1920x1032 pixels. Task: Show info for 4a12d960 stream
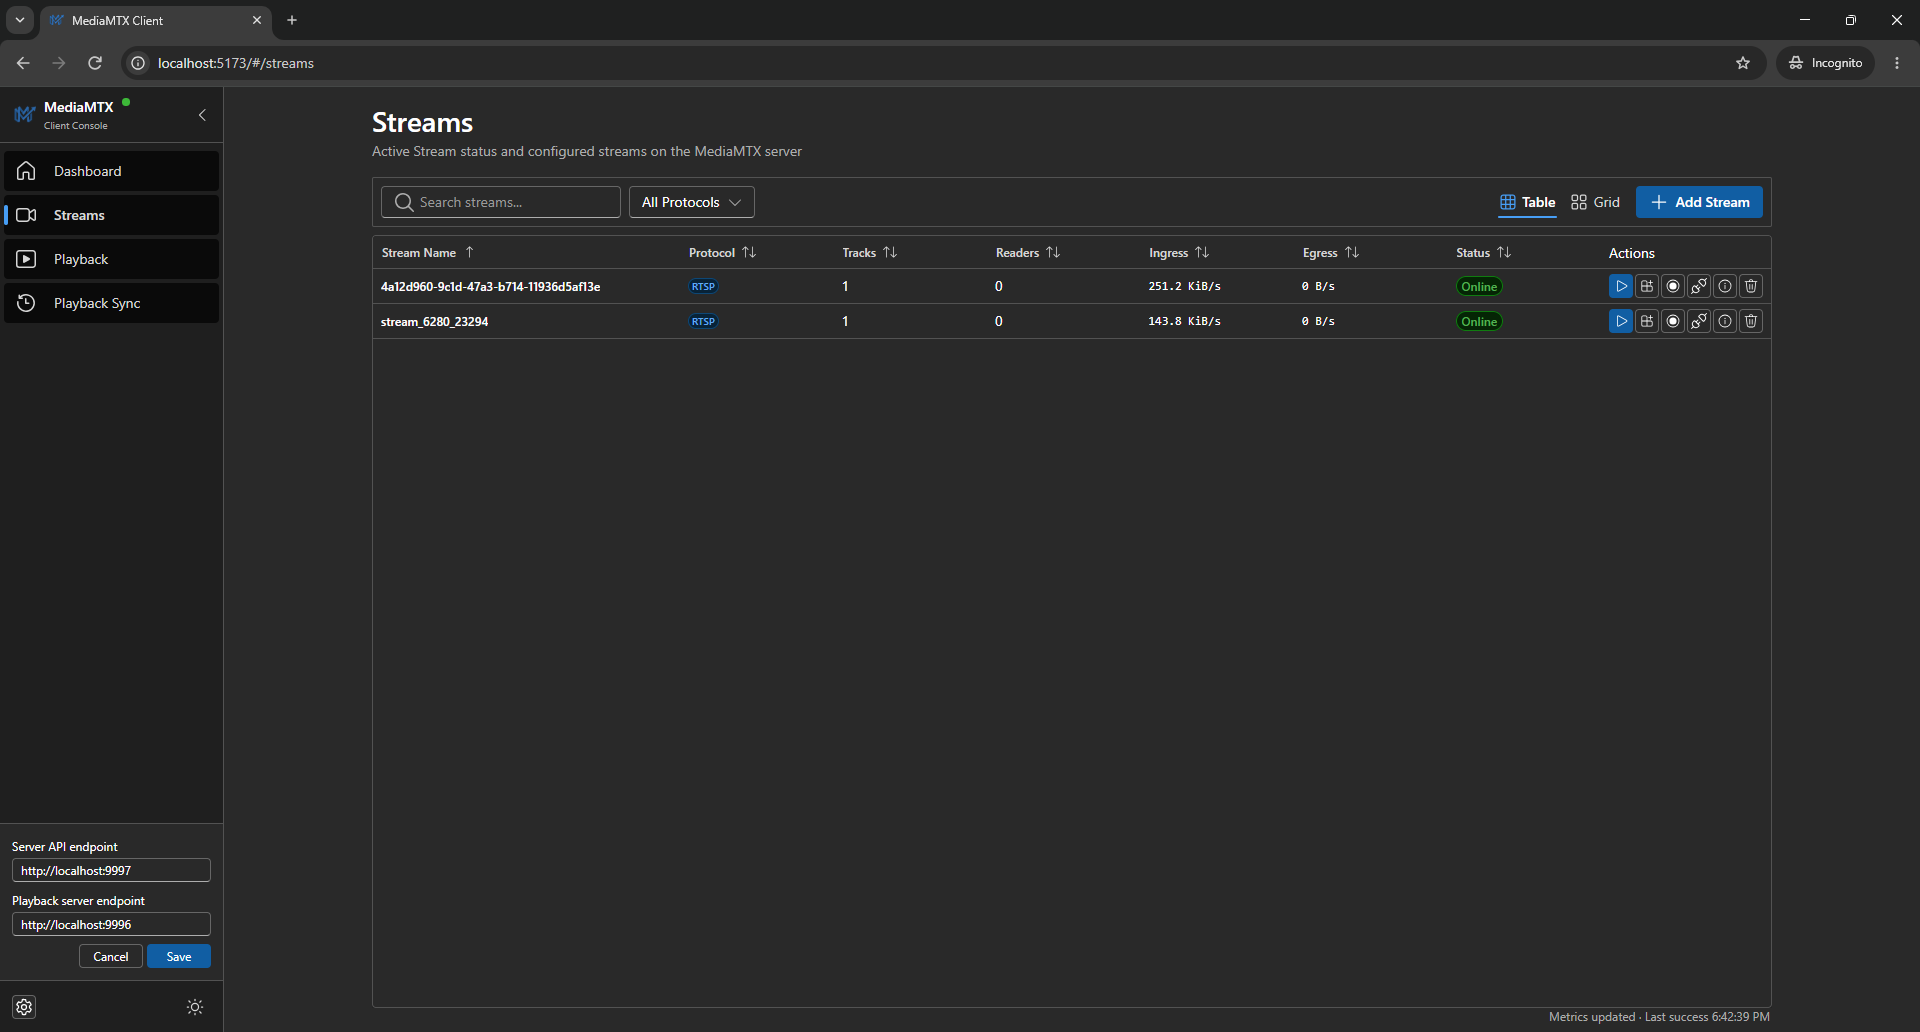pyautogui.click(x=1725, y=286)
